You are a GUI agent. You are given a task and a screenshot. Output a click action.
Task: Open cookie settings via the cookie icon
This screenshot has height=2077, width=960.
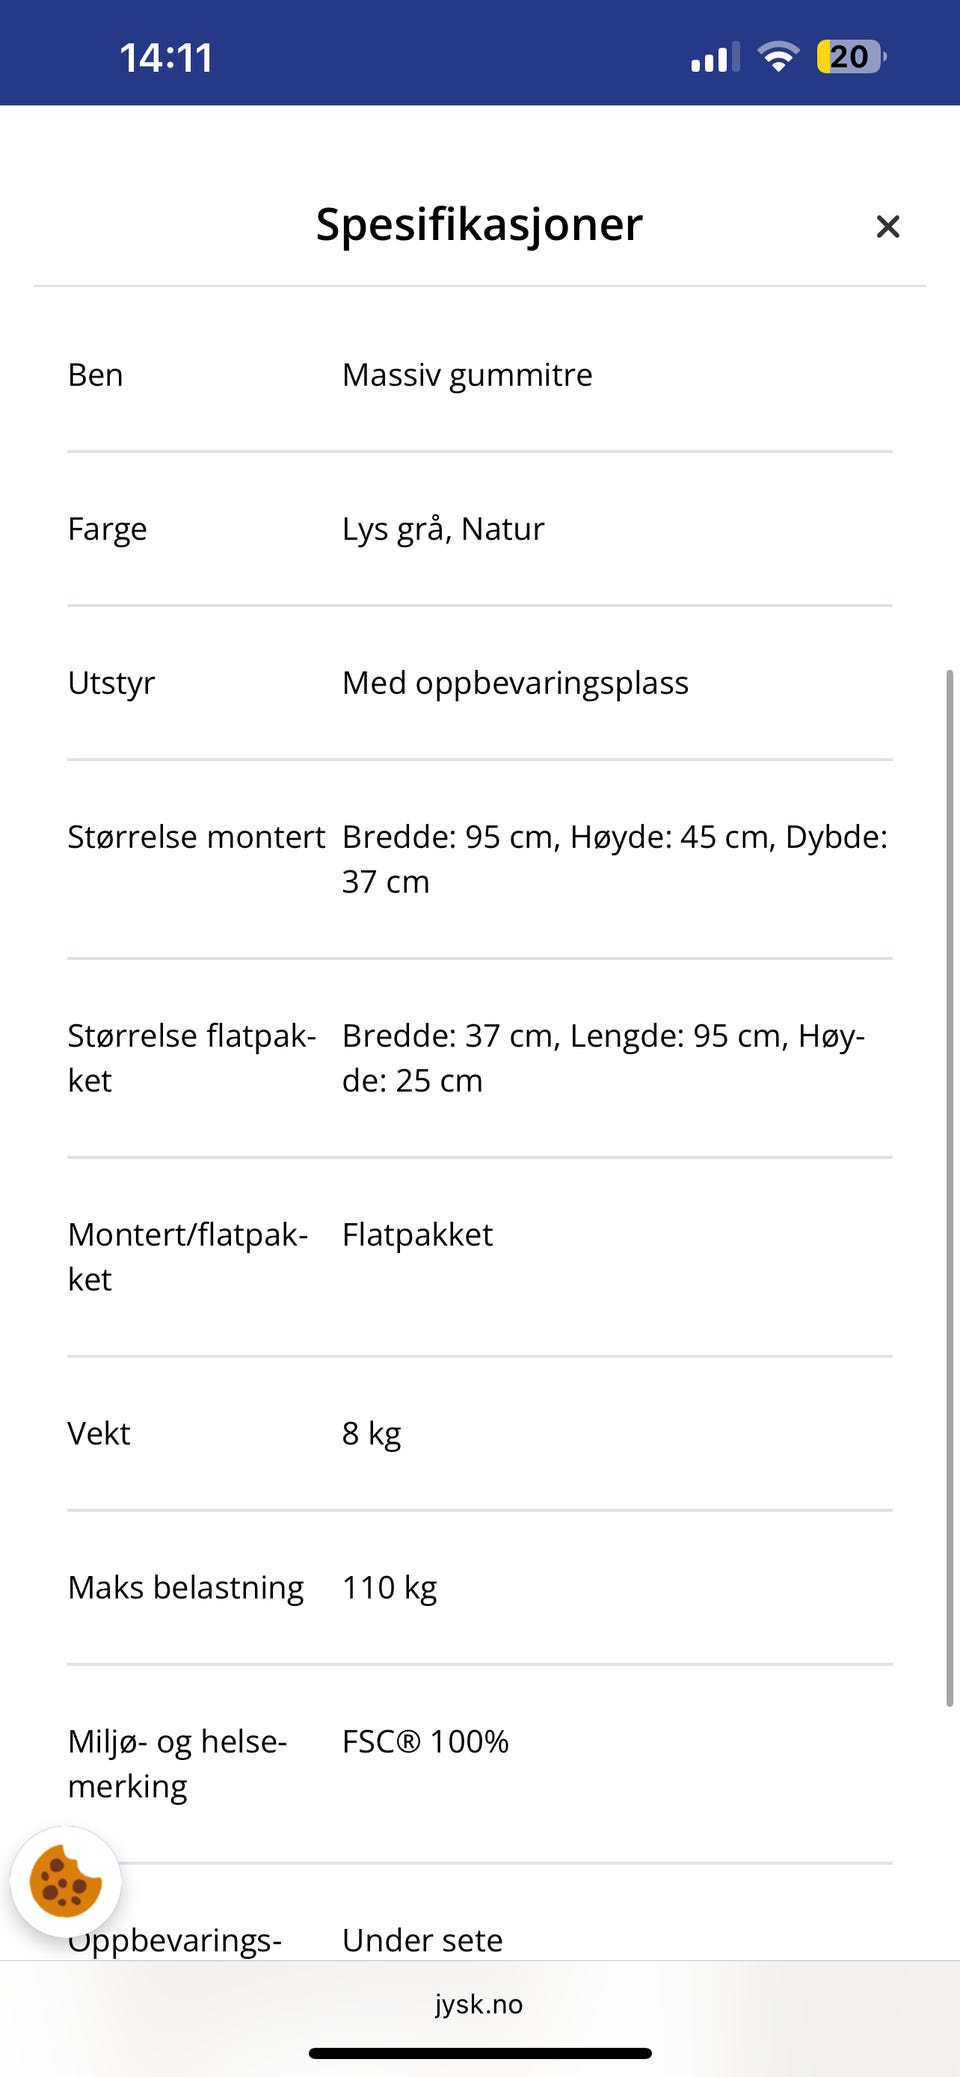[x=66, y=1882]
